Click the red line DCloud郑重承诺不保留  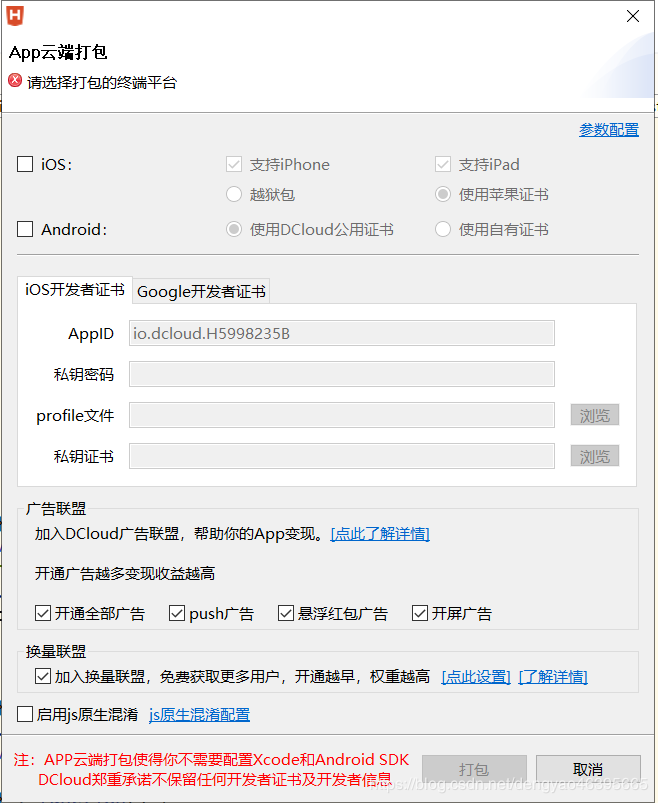(x=215, y=779)
